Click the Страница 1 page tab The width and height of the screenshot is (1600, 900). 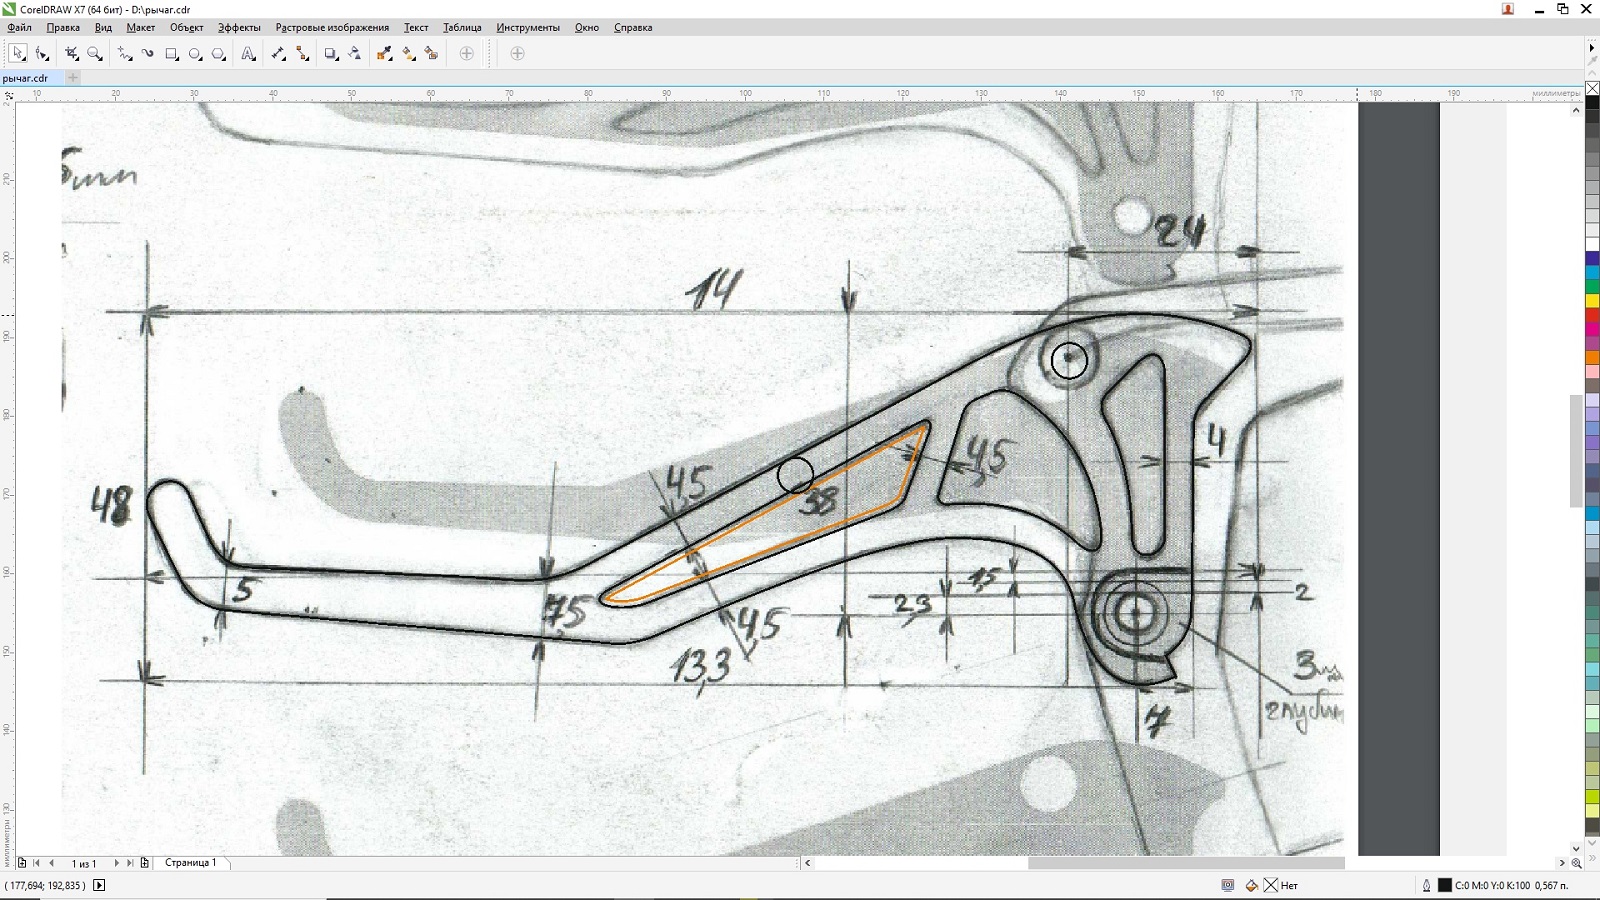click(190, 863)
